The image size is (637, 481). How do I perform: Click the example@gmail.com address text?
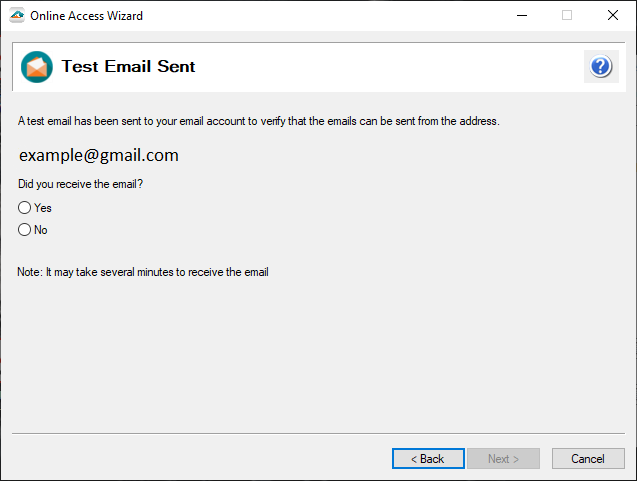coord(98,155)
